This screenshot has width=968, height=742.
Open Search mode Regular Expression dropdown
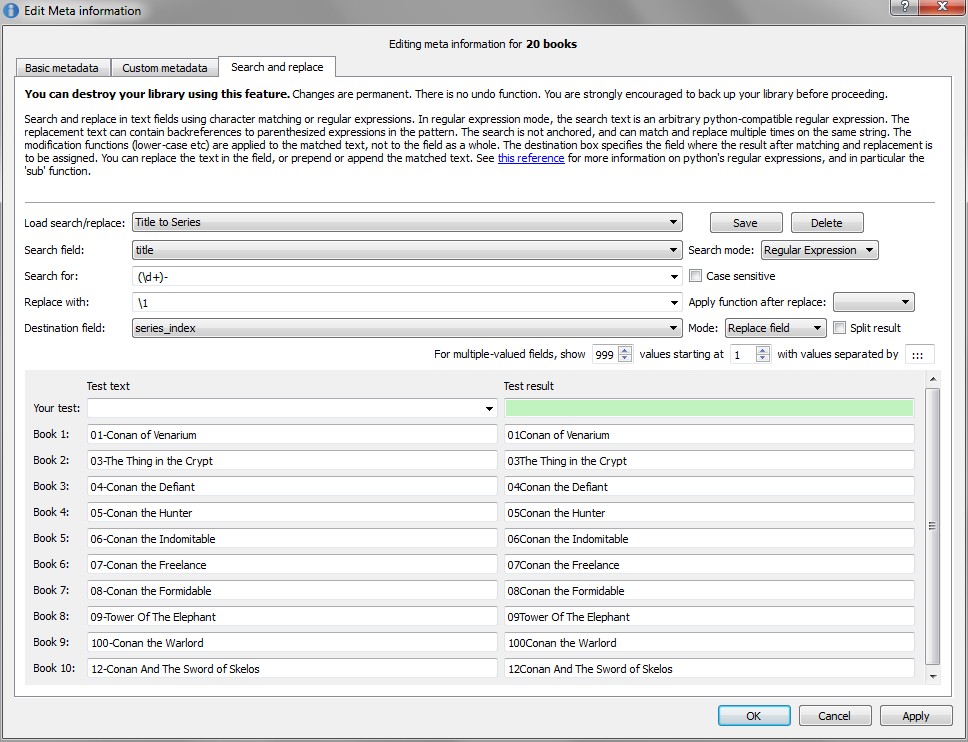pyautogui.click(x=819, y=250)
